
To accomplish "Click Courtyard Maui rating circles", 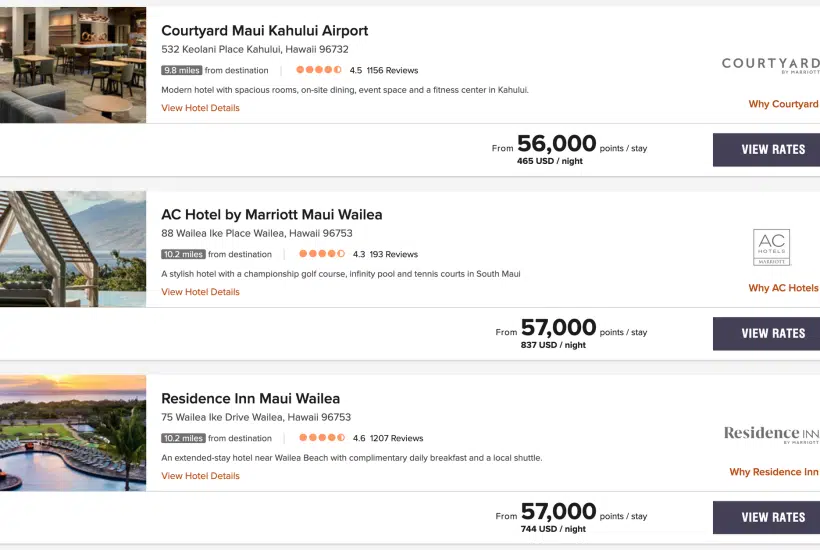I will (319, 71).
